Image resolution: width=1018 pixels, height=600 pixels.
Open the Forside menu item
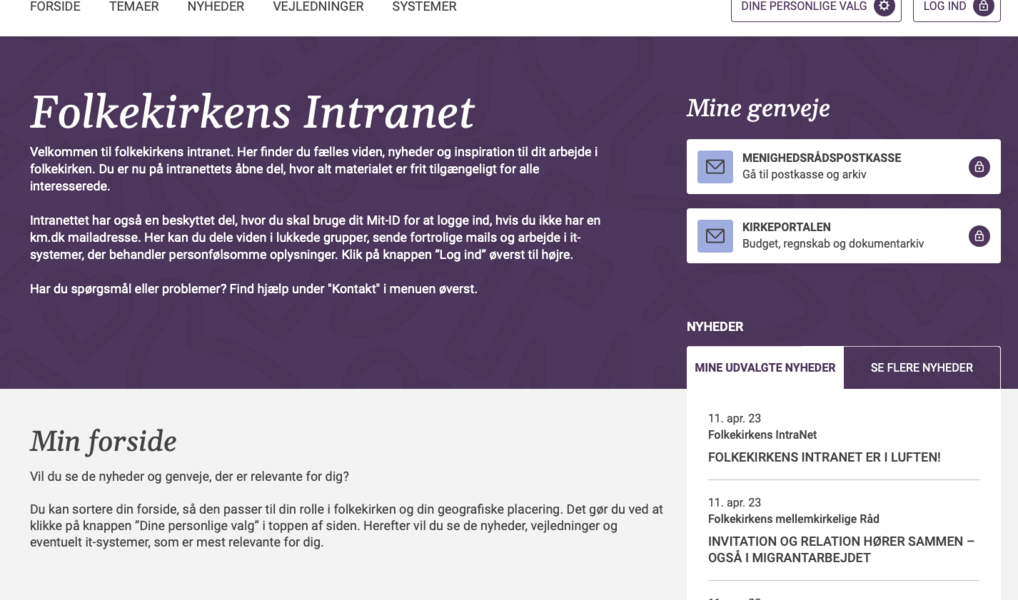pyautogui.click(x=55, y=7)
